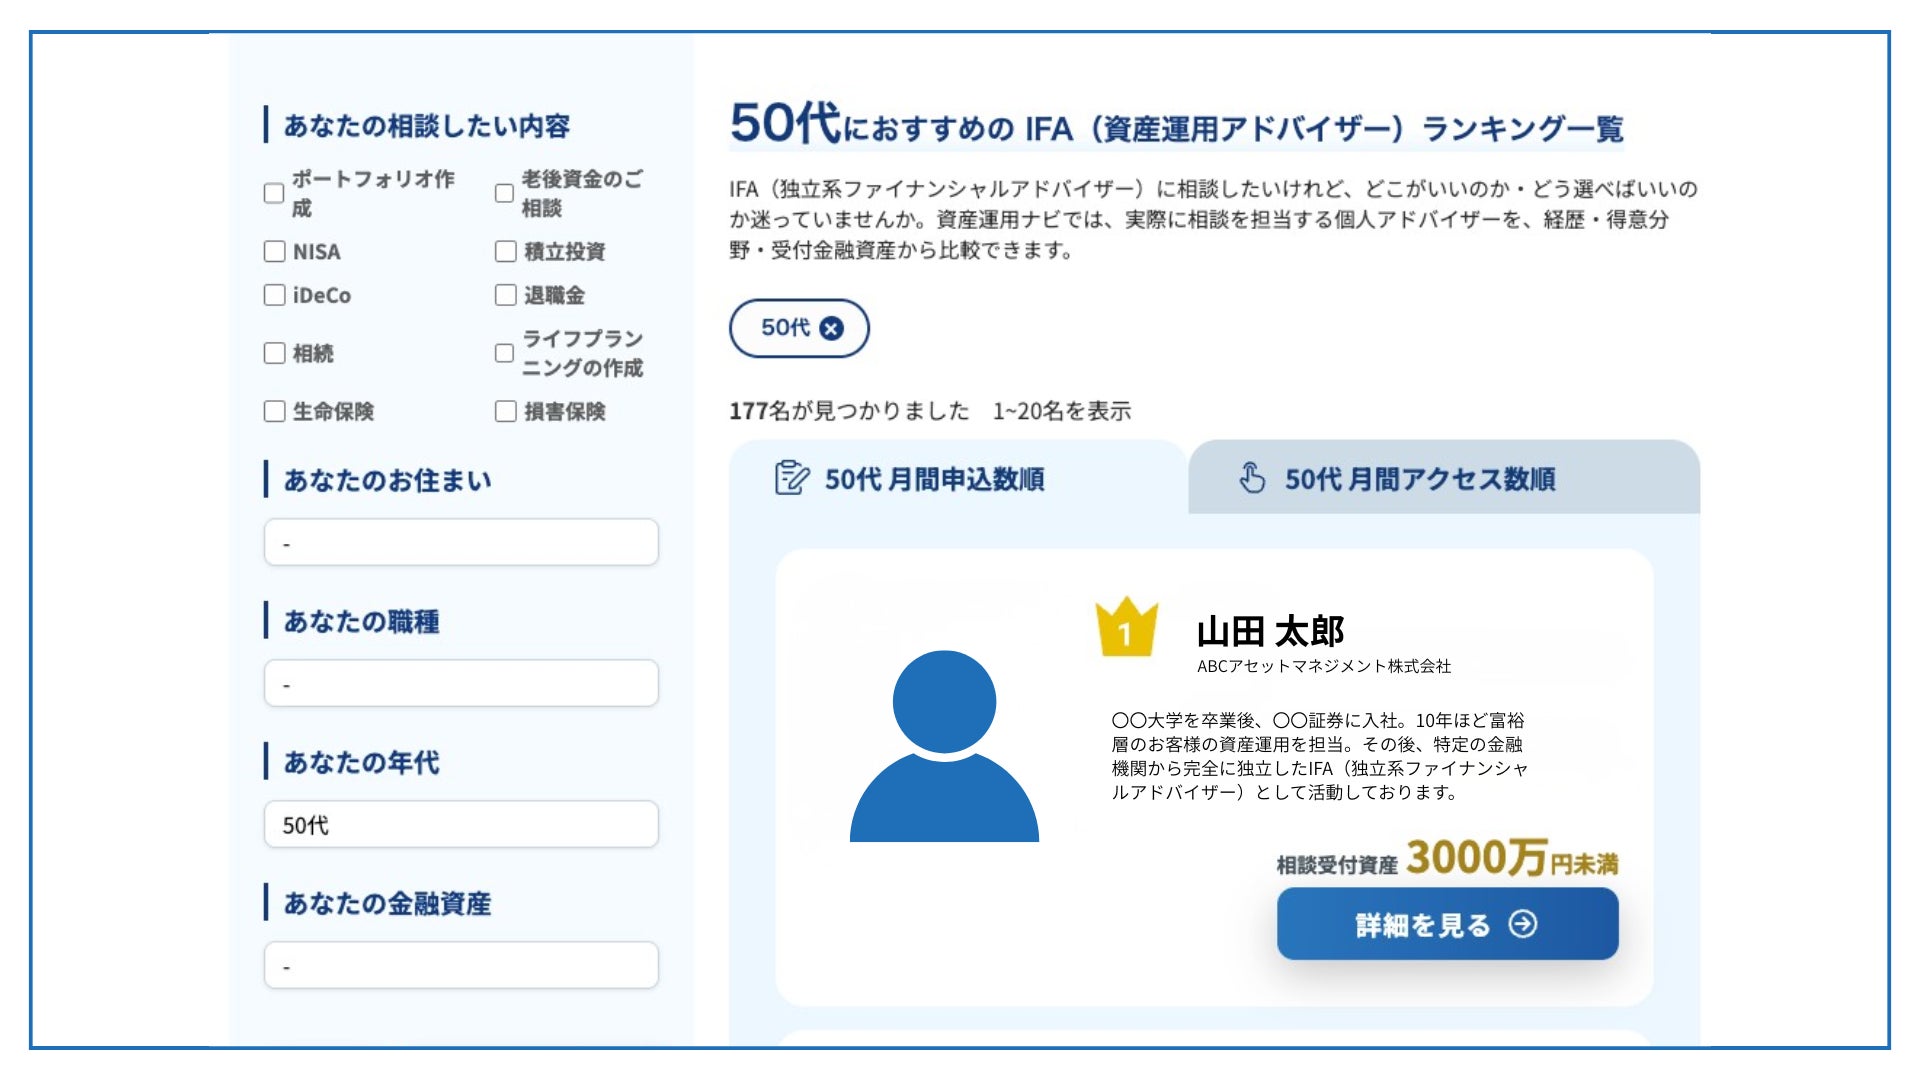Image resolution: width=1920 pixels, height=1080 pixels.
Task: Tick the 相続 checkbox
Action: click(x=274, y=353)
